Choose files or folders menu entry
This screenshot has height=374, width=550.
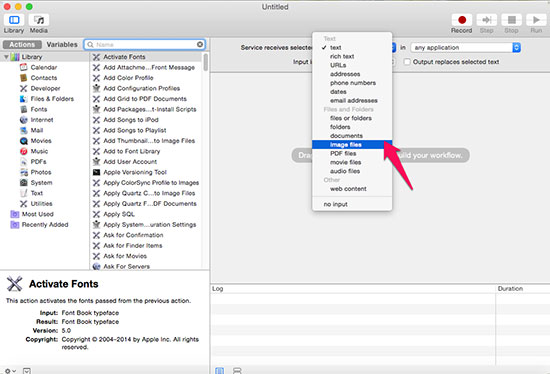[x=352, y=118]
